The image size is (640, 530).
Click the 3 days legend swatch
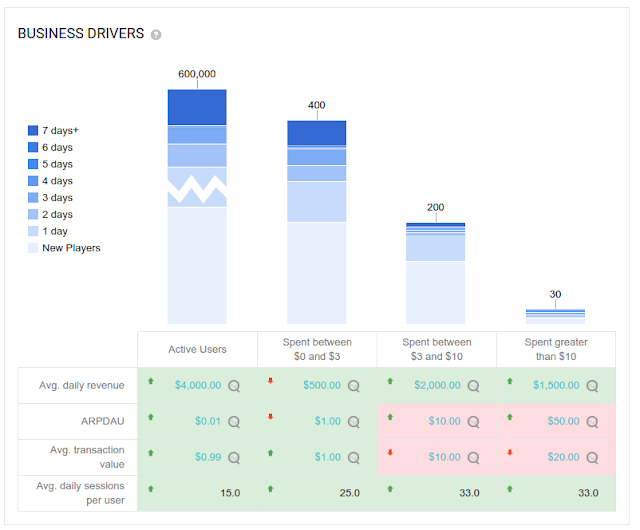click(x=33, y=198)
